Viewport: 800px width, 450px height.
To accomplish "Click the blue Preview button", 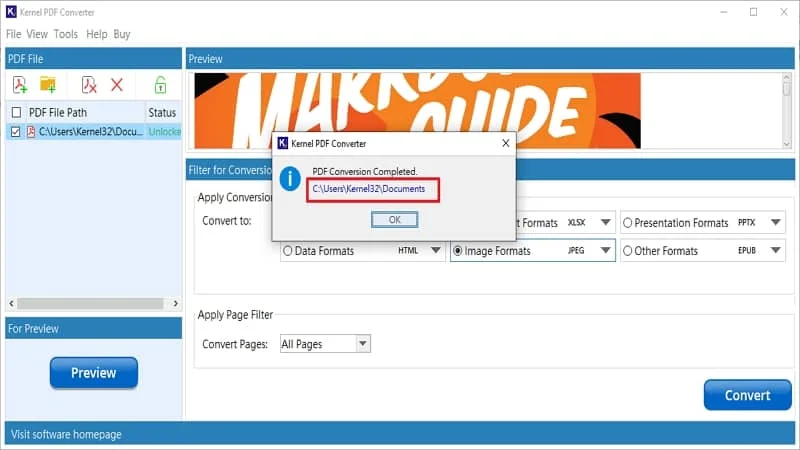I will 94,373.
